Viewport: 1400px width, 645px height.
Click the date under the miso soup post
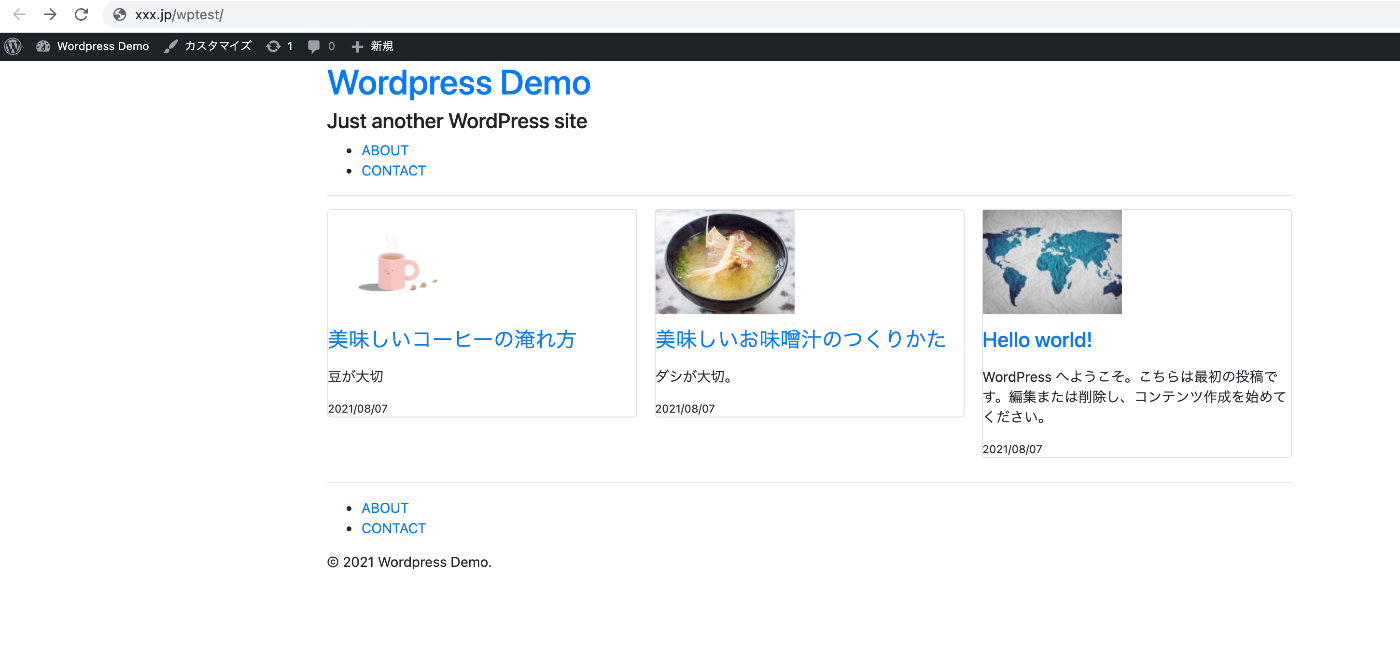[685, 409]
